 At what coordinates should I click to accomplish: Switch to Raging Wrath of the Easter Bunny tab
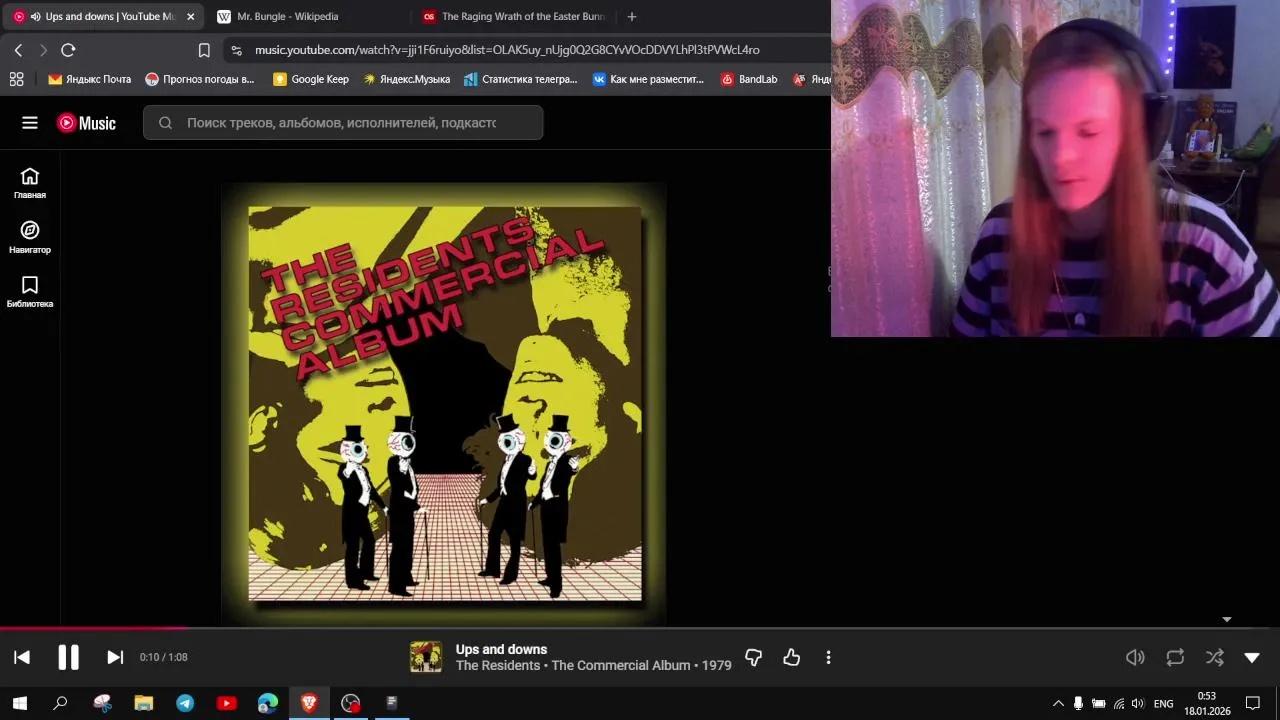(512, 16)
